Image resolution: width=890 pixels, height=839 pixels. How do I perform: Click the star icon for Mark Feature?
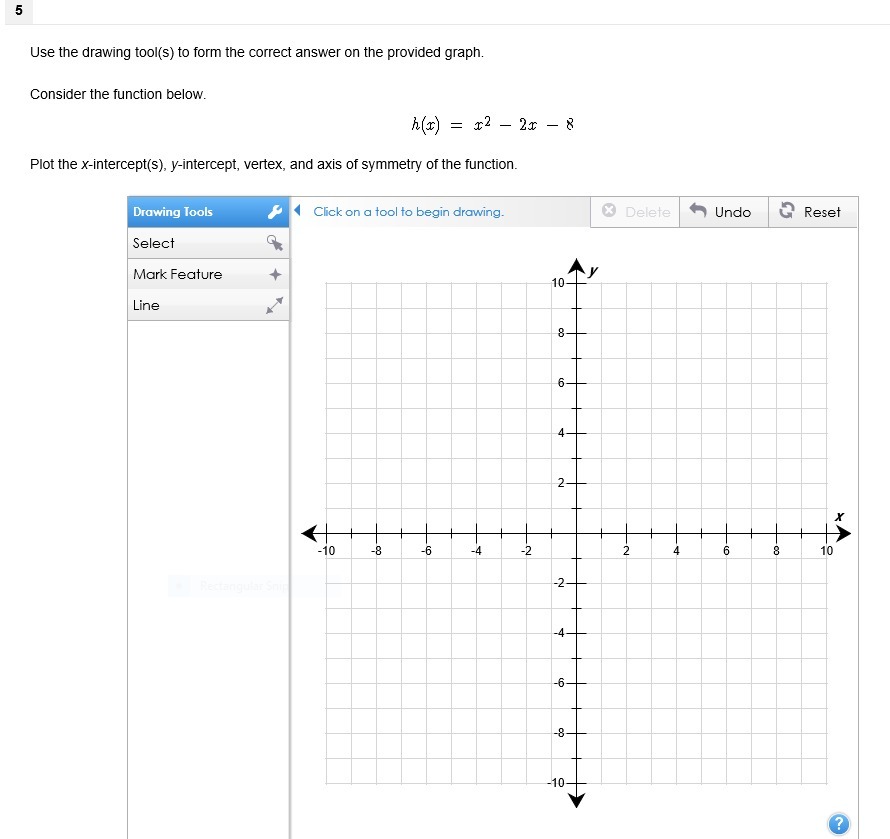pos(275,275)
